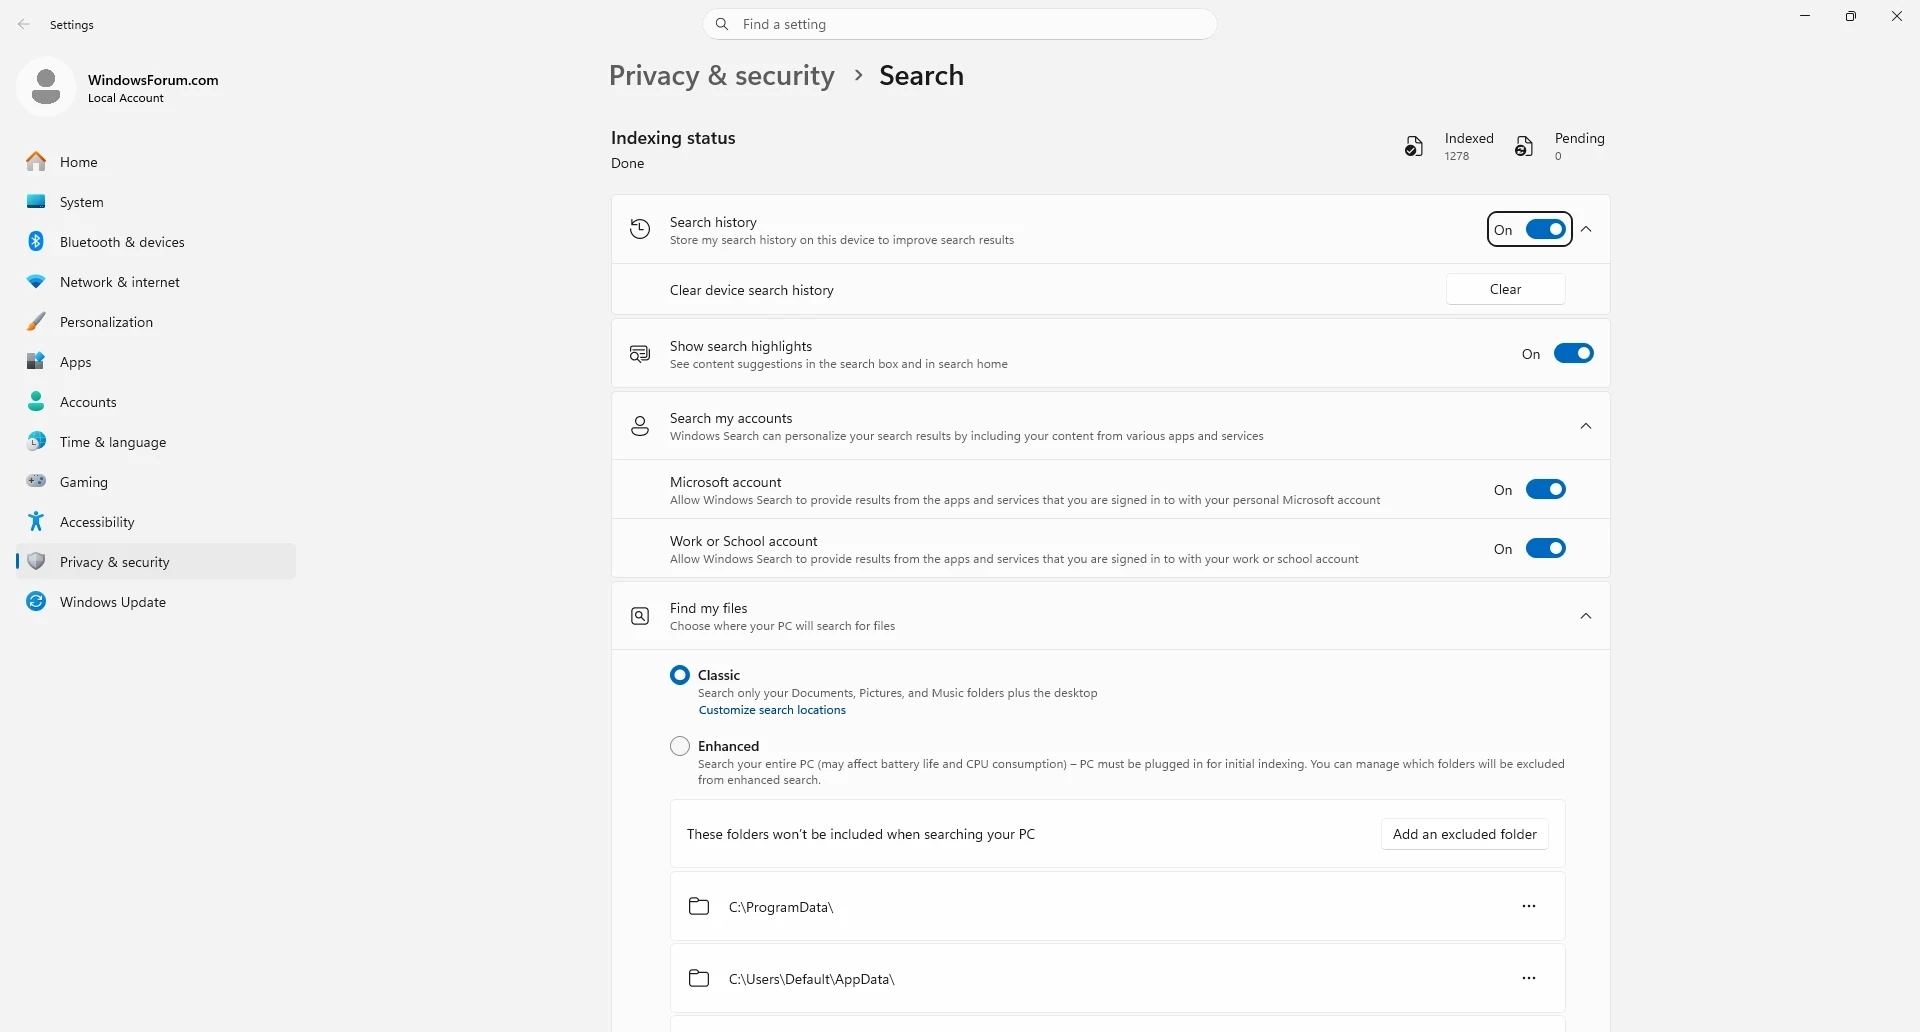
Task: Open options menu for C:\ProgramData\
Action: 1528,906
